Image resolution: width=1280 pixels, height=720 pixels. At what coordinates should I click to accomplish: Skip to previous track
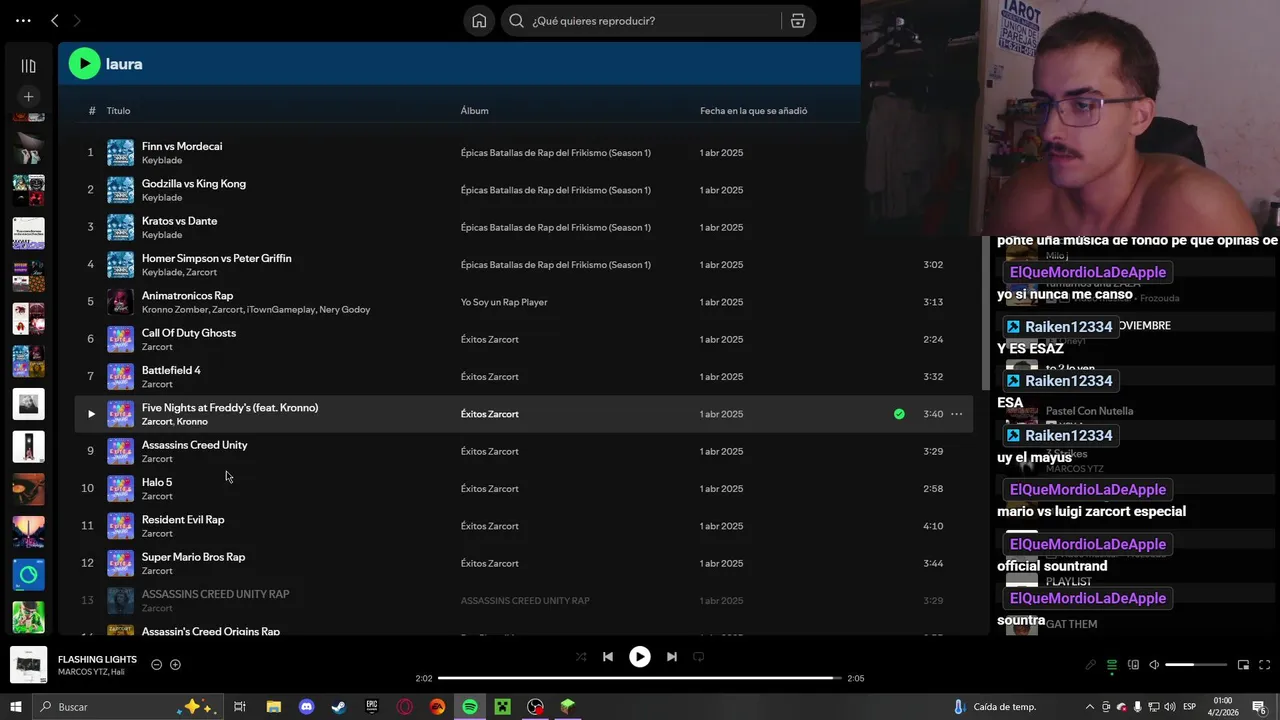(x=607, y=657)
